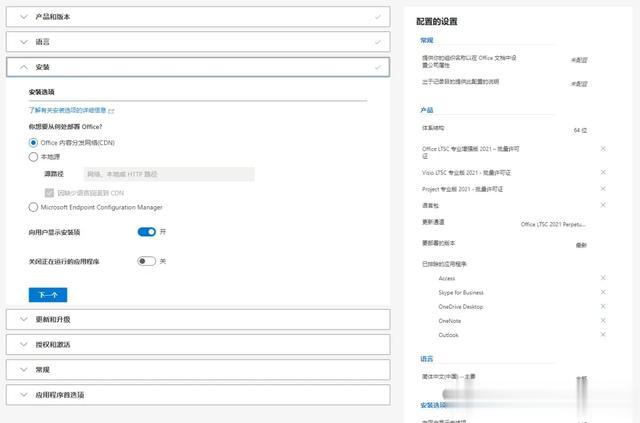Click the external link icon beside details link
The image size is (640, 423).
coord(111,111)
